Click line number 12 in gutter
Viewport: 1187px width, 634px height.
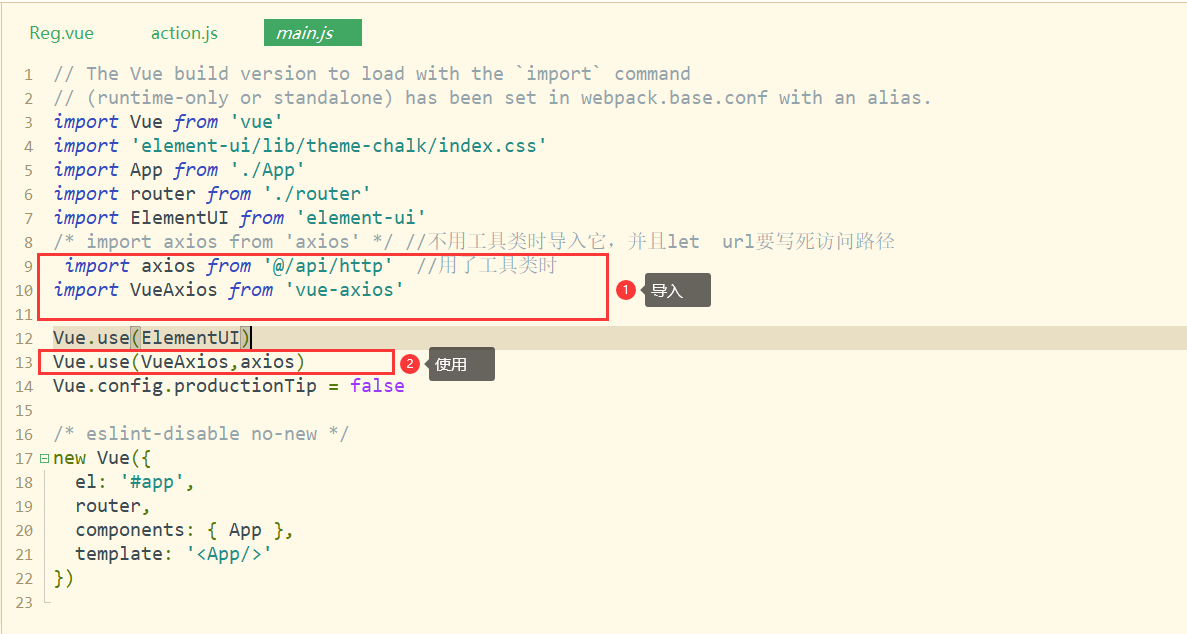(24, 339)
